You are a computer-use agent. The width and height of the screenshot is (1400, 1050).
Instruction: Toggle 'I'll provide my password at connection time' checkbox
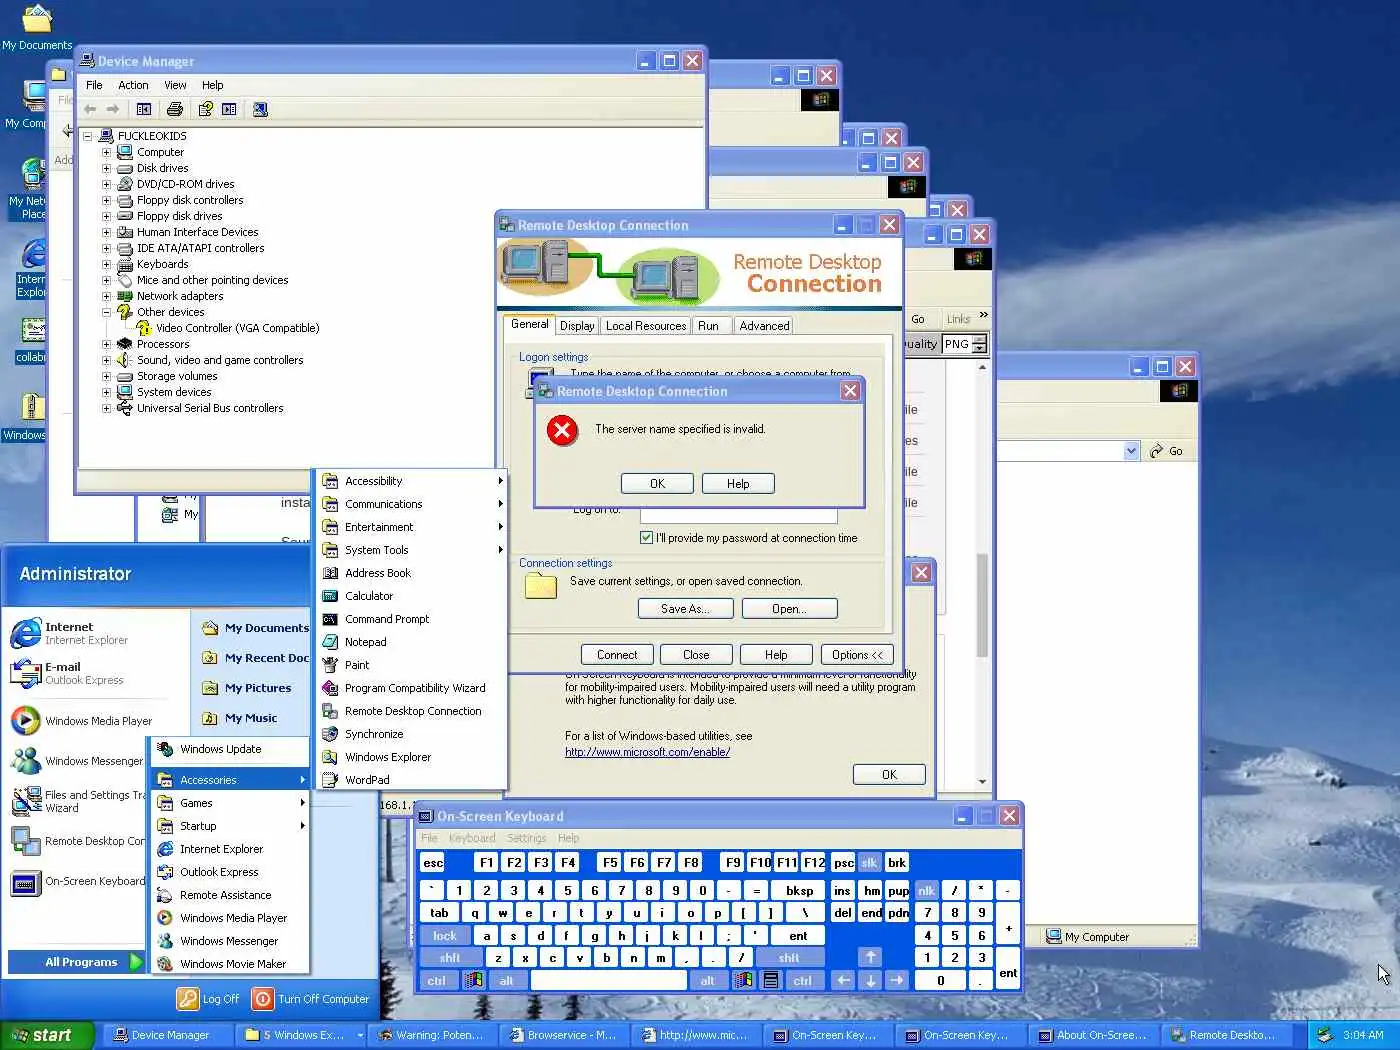pos(646,538)
